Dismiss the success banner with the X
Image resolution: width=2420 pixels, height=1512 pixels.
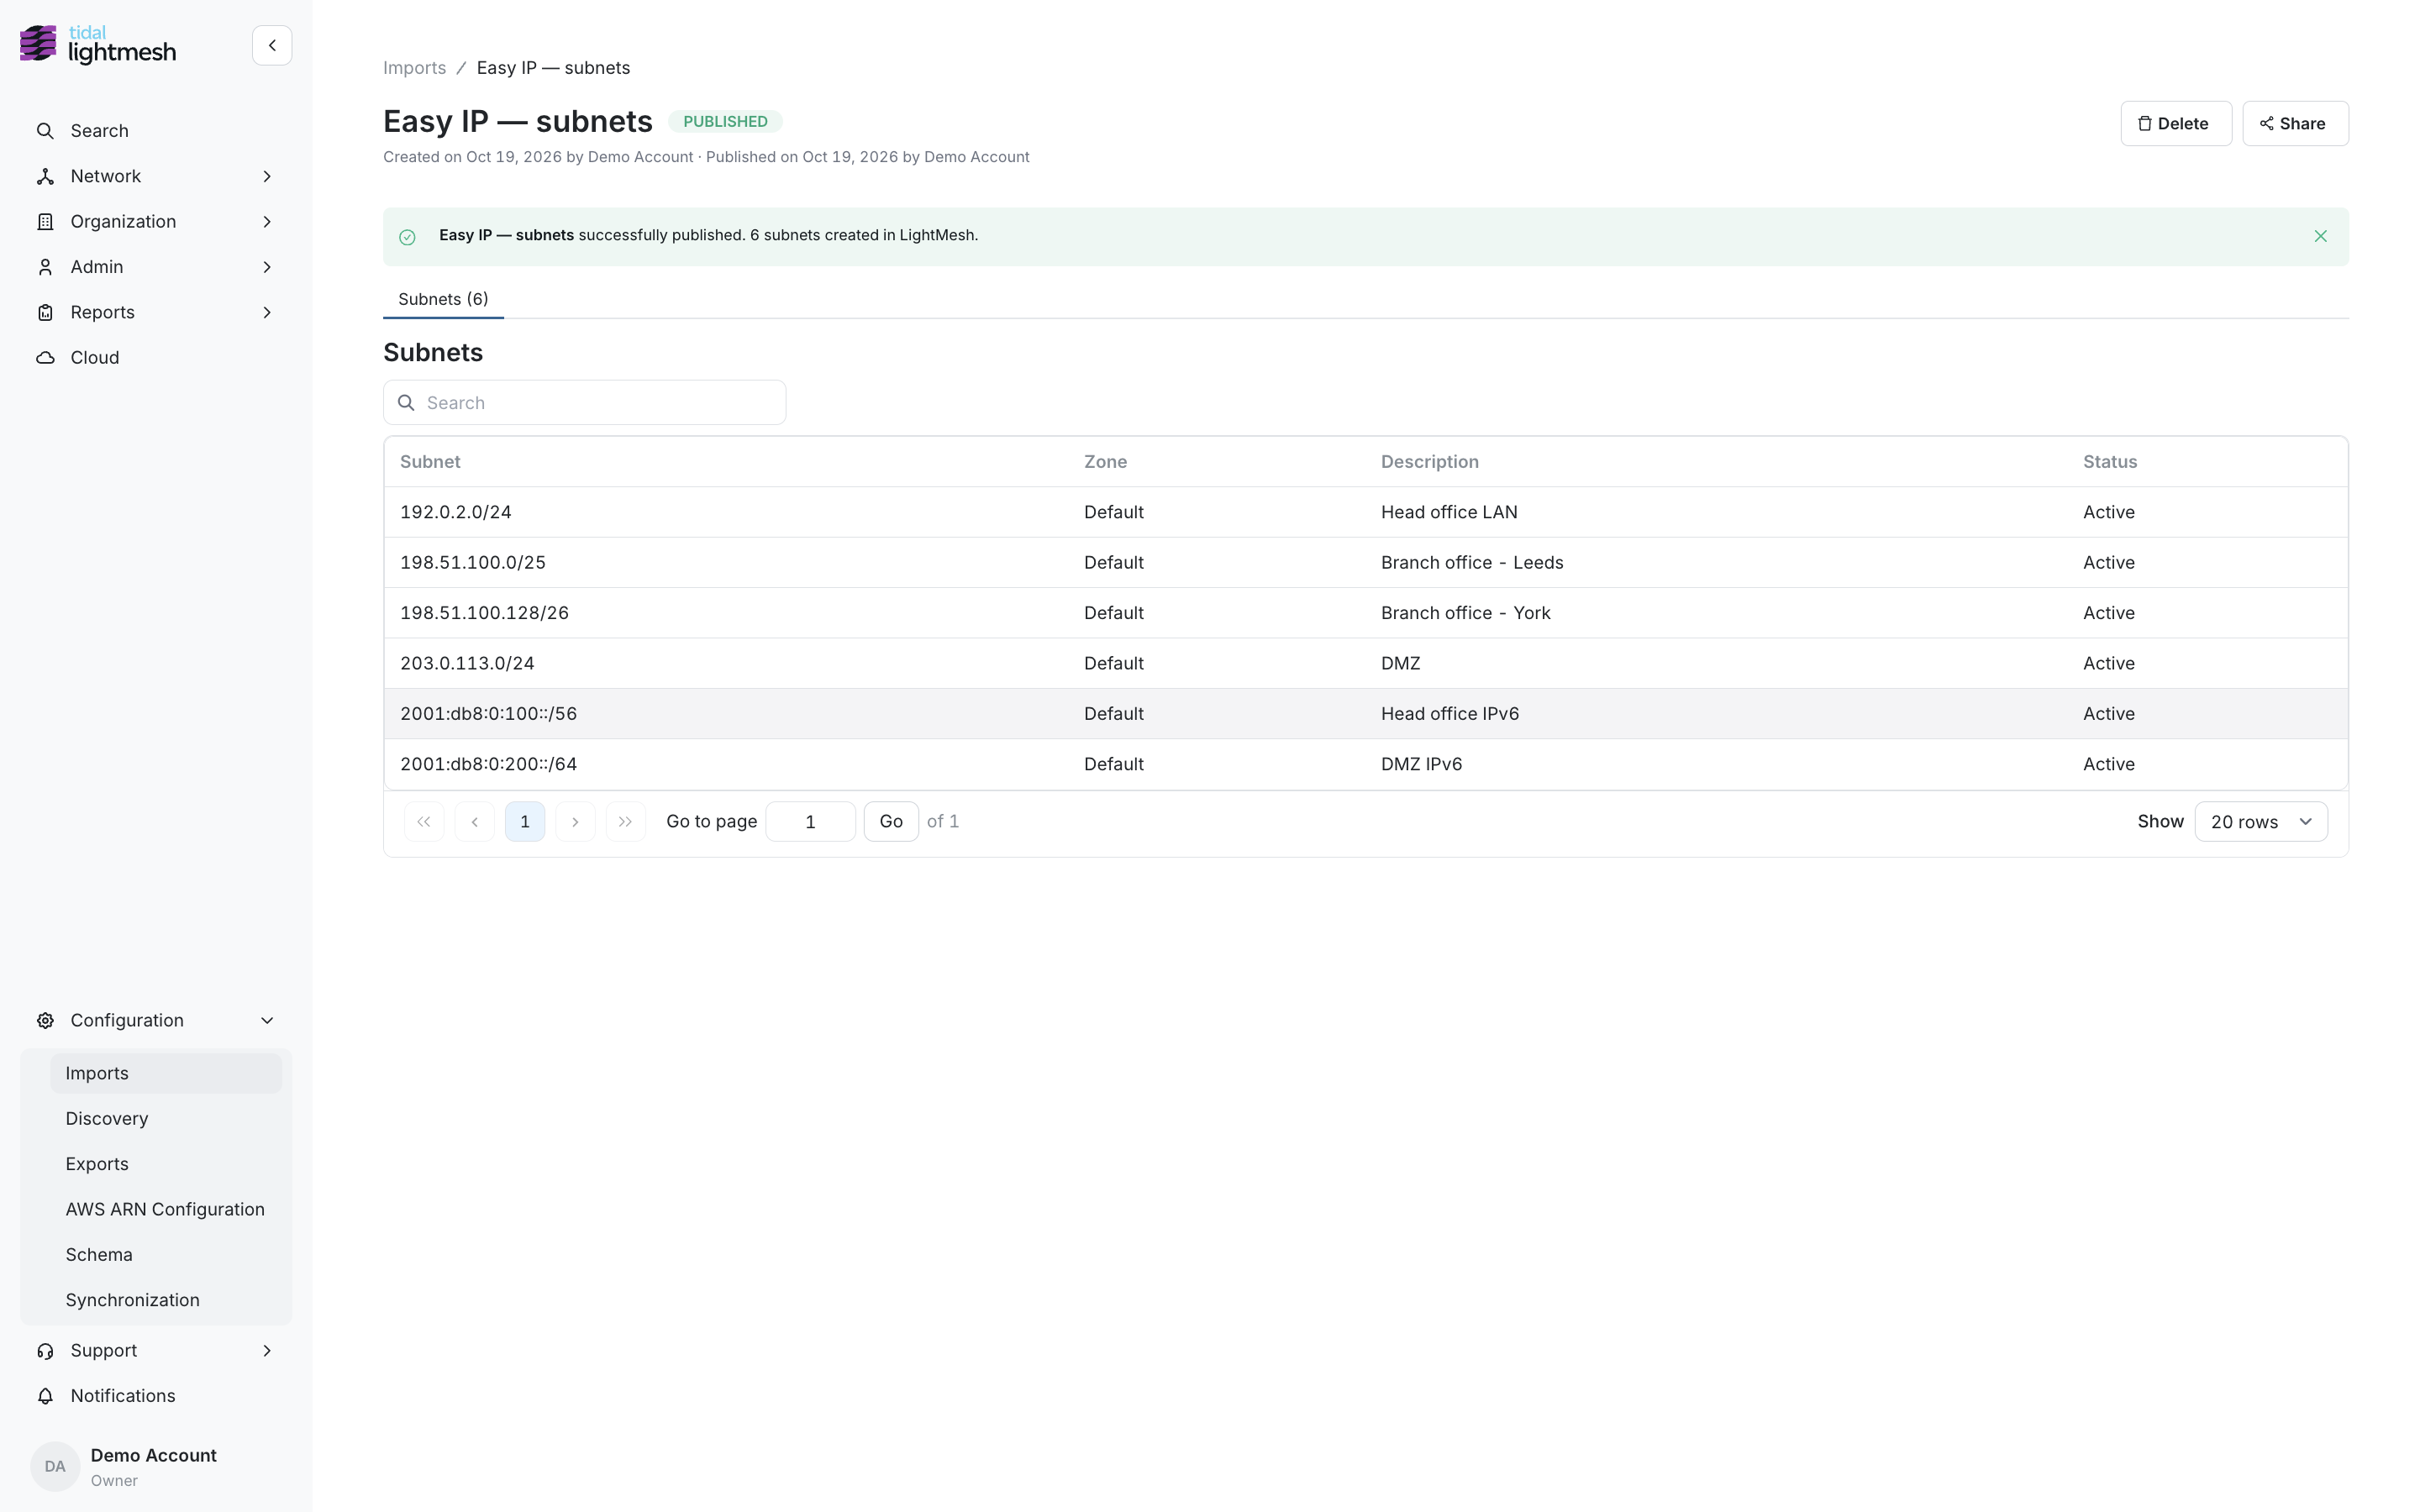click(2320, 236)
